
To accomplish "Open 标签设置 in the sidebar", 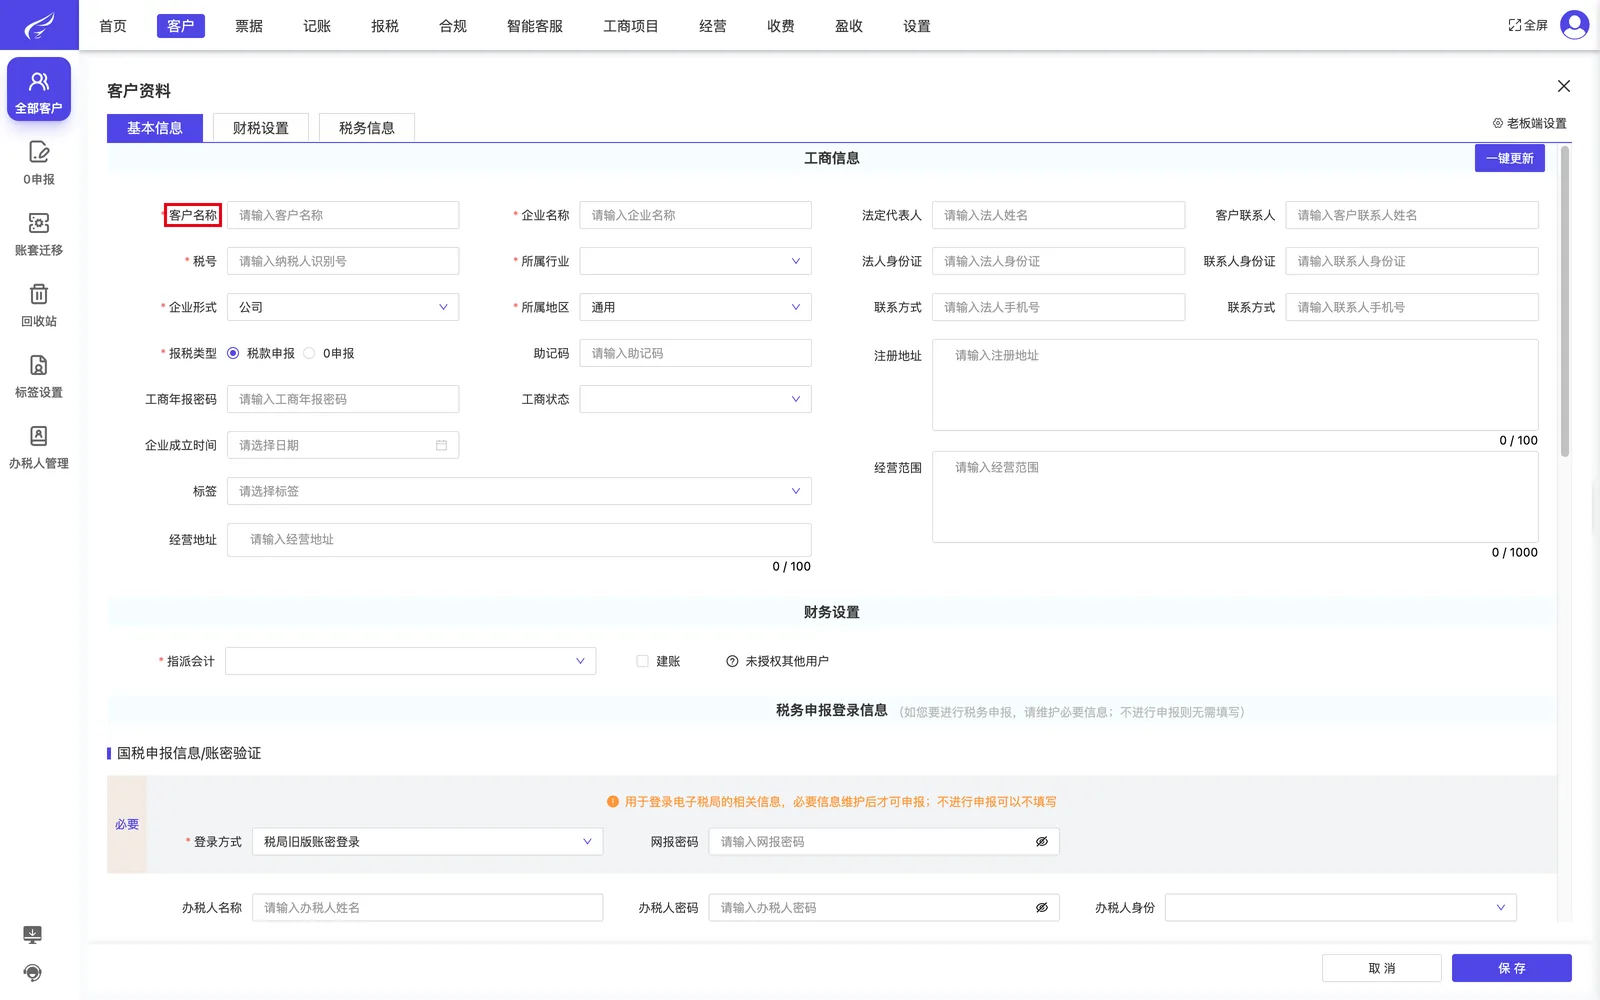I will tap(39, 376).
